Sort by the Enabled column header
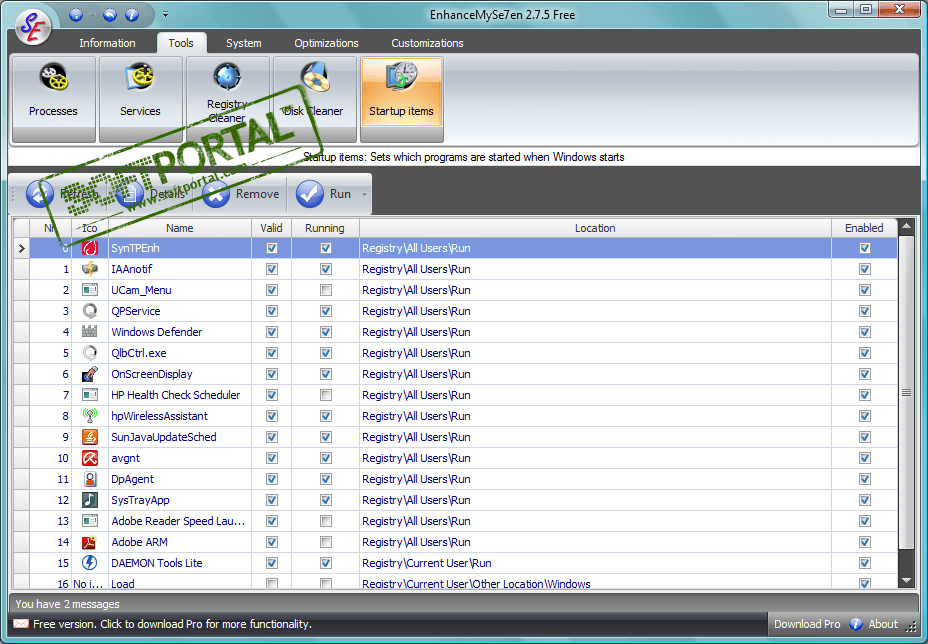928x644 pixels. click(864, 228)
